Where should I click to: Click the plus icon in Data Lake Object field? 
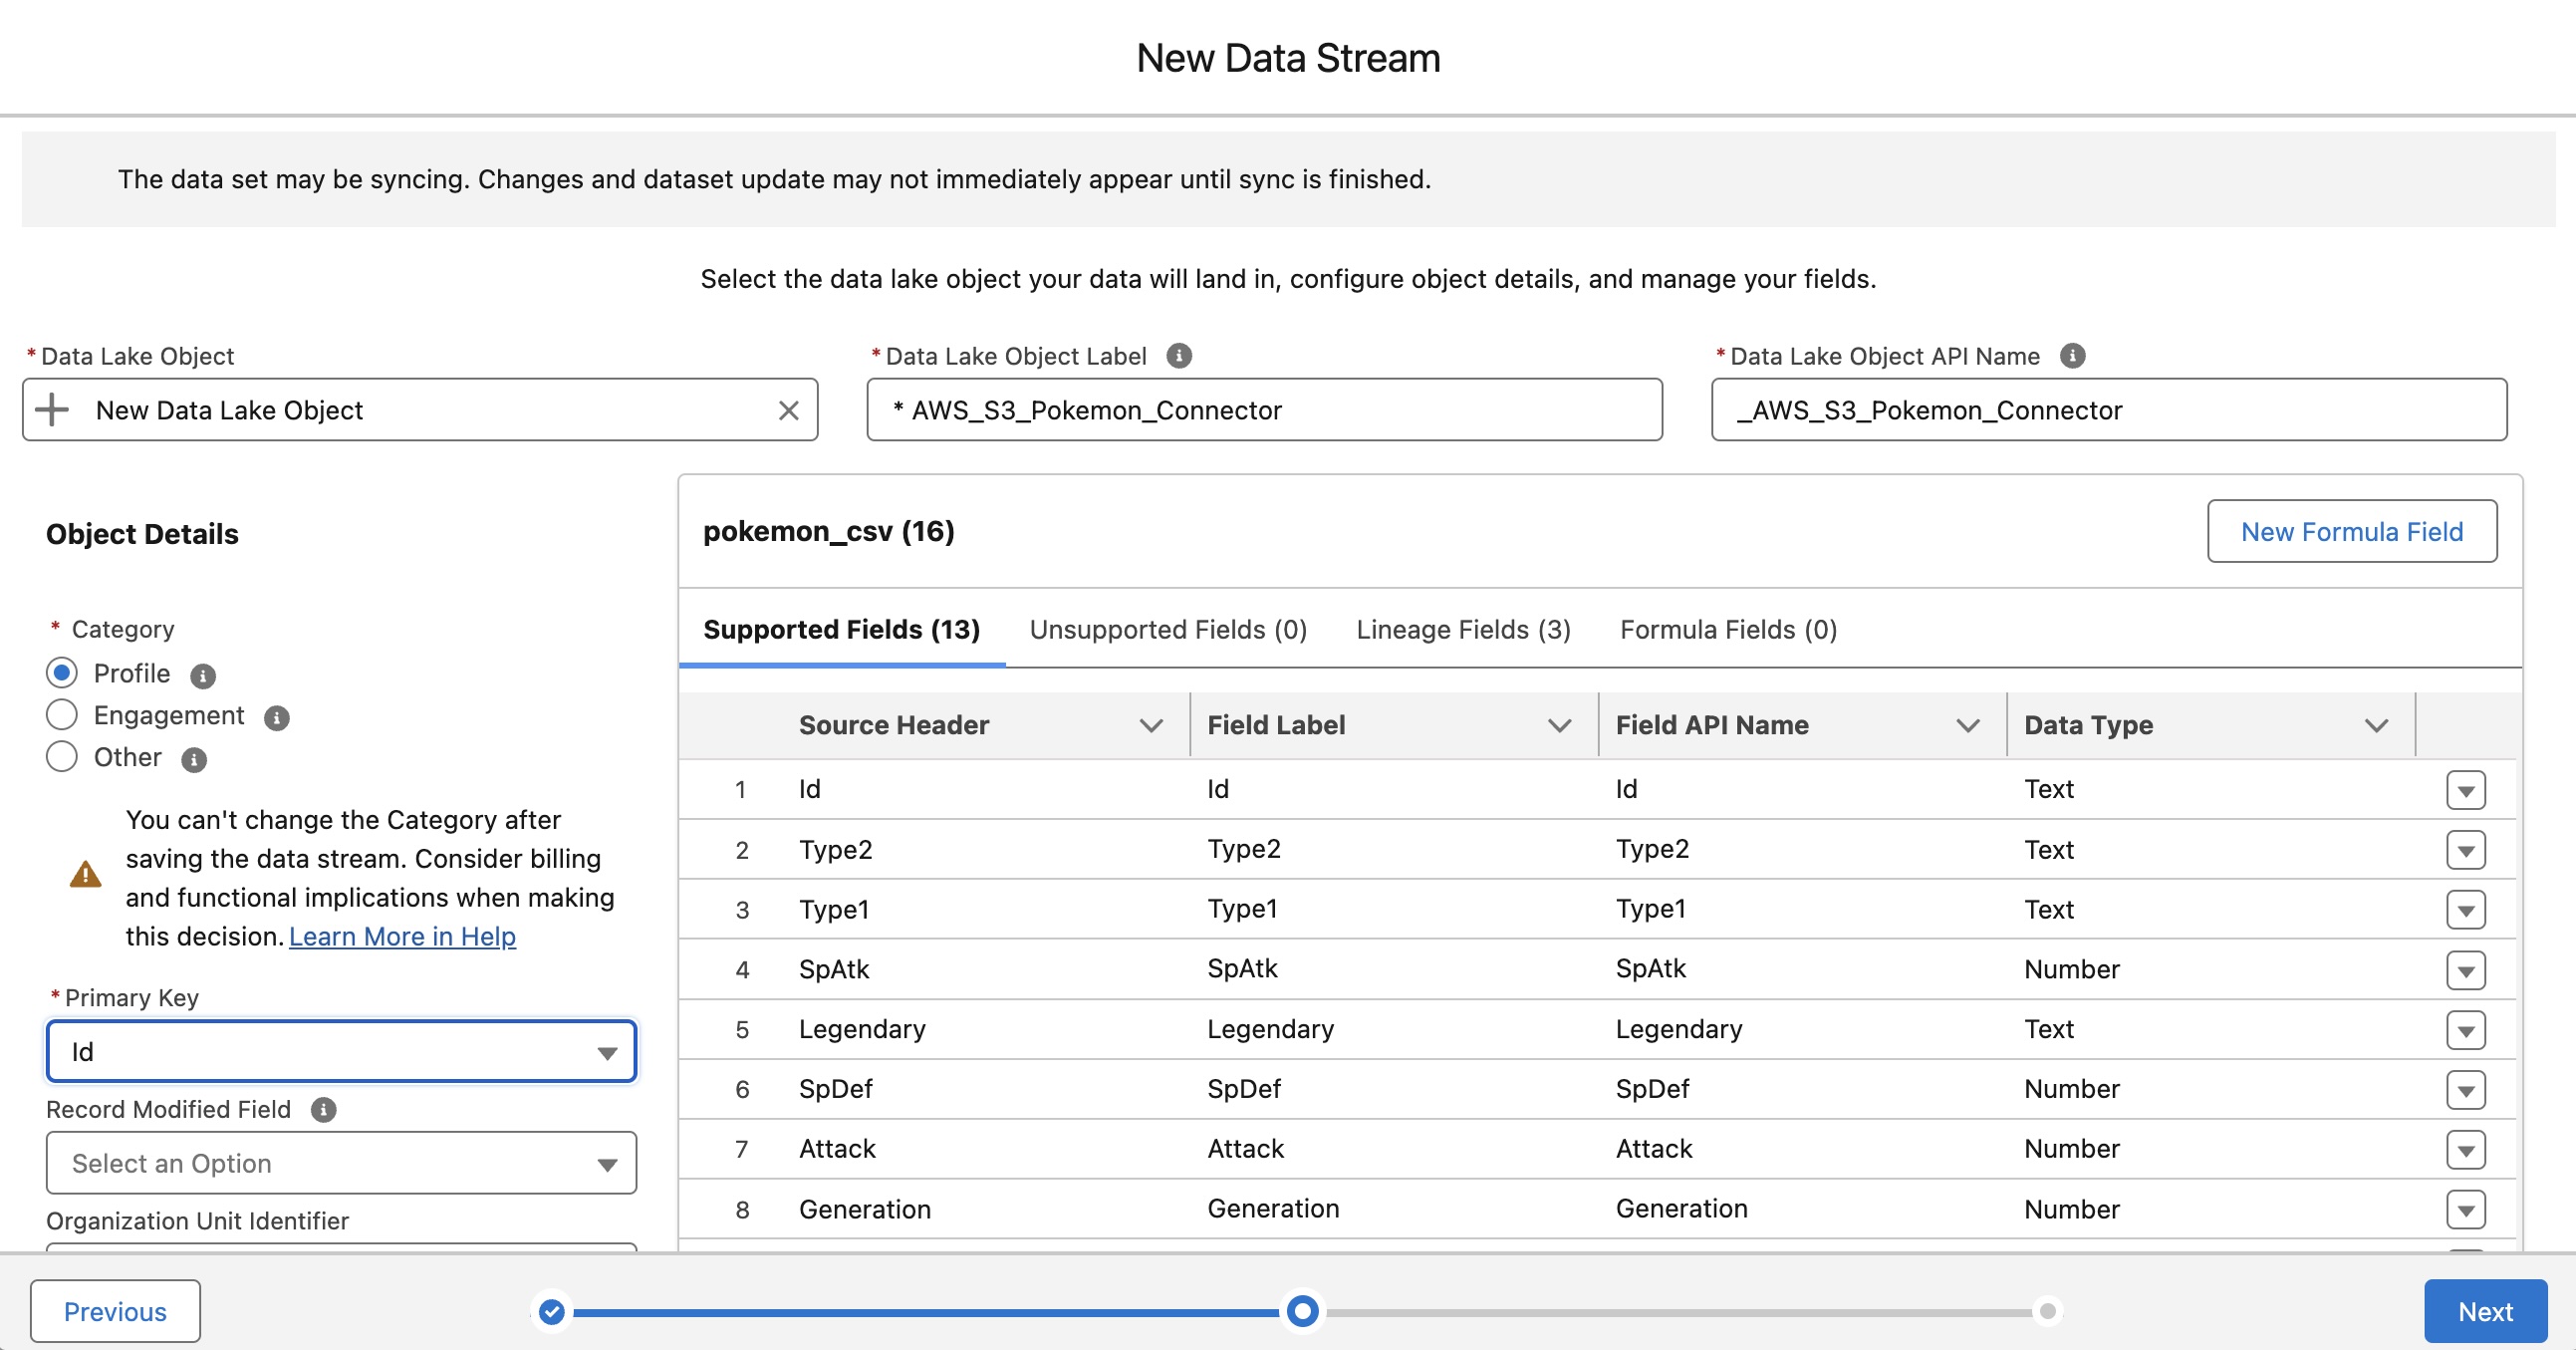click(x=52, y=410)
